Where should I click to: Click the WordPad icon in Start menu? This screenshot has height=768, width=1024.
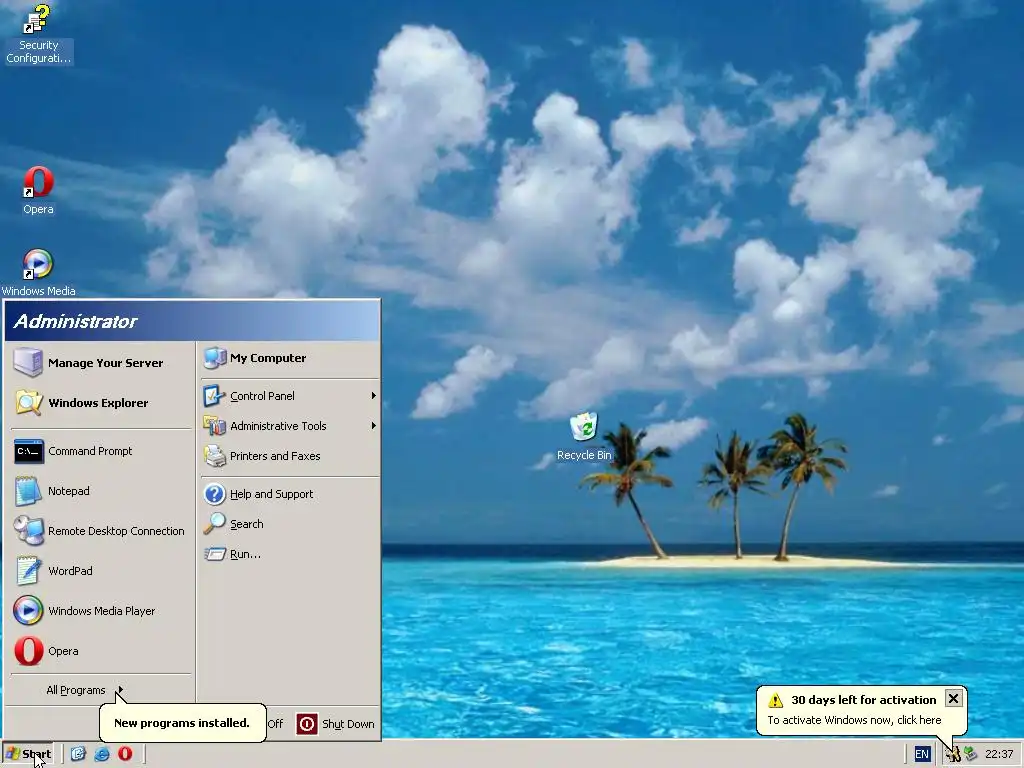tap(29, 571)
